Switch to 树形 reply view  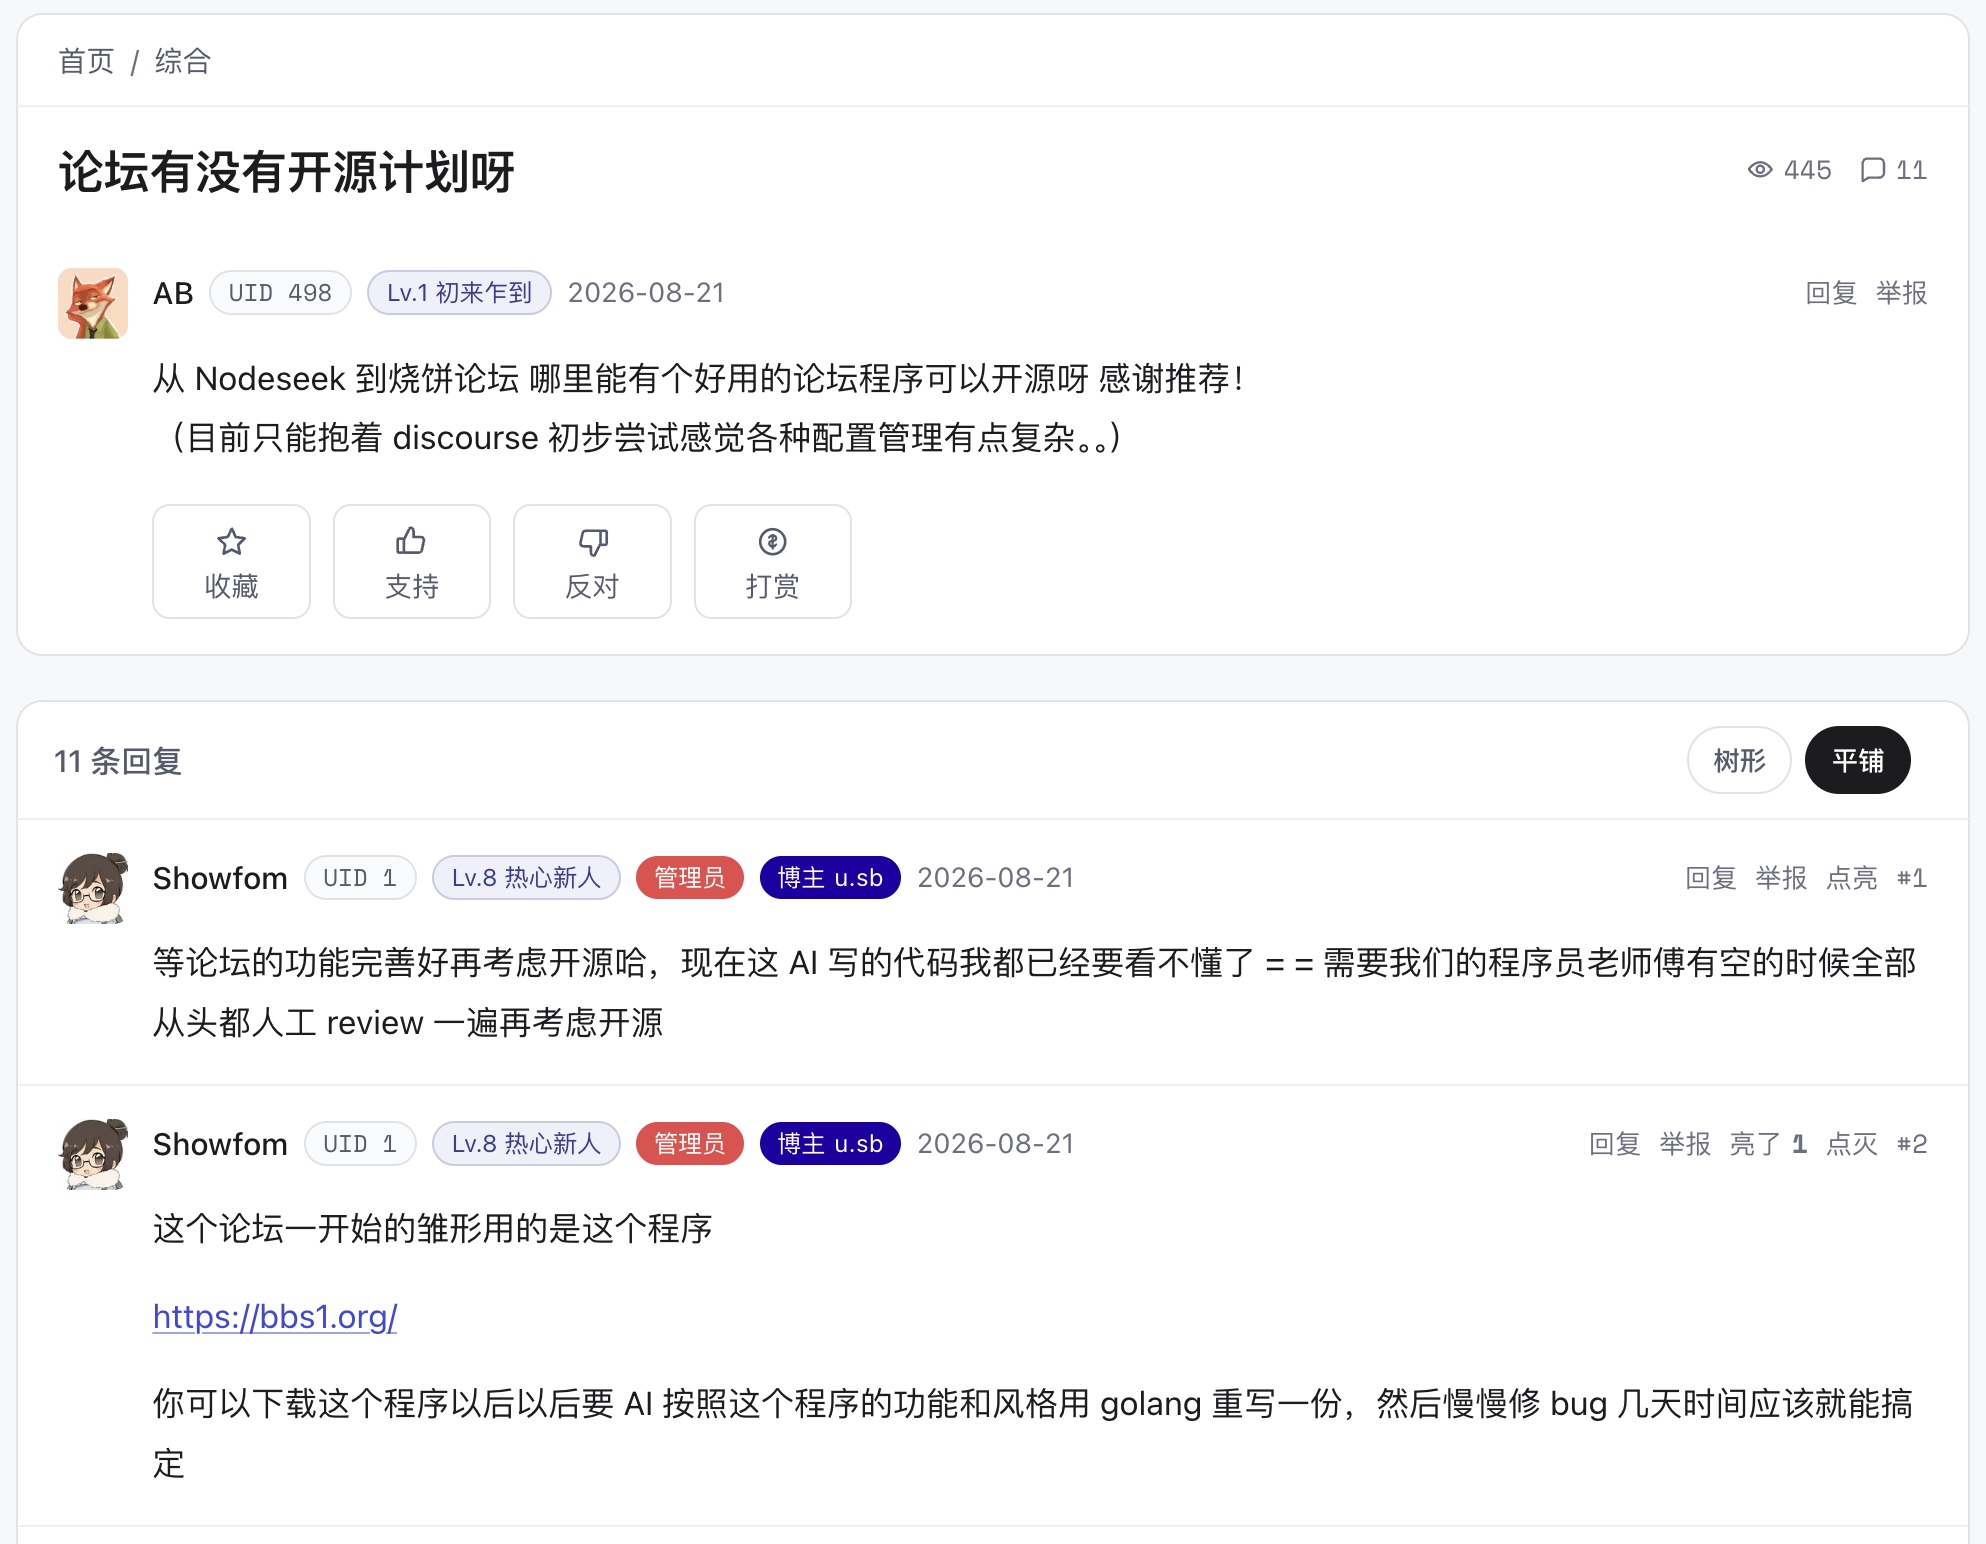(1739, 760)
